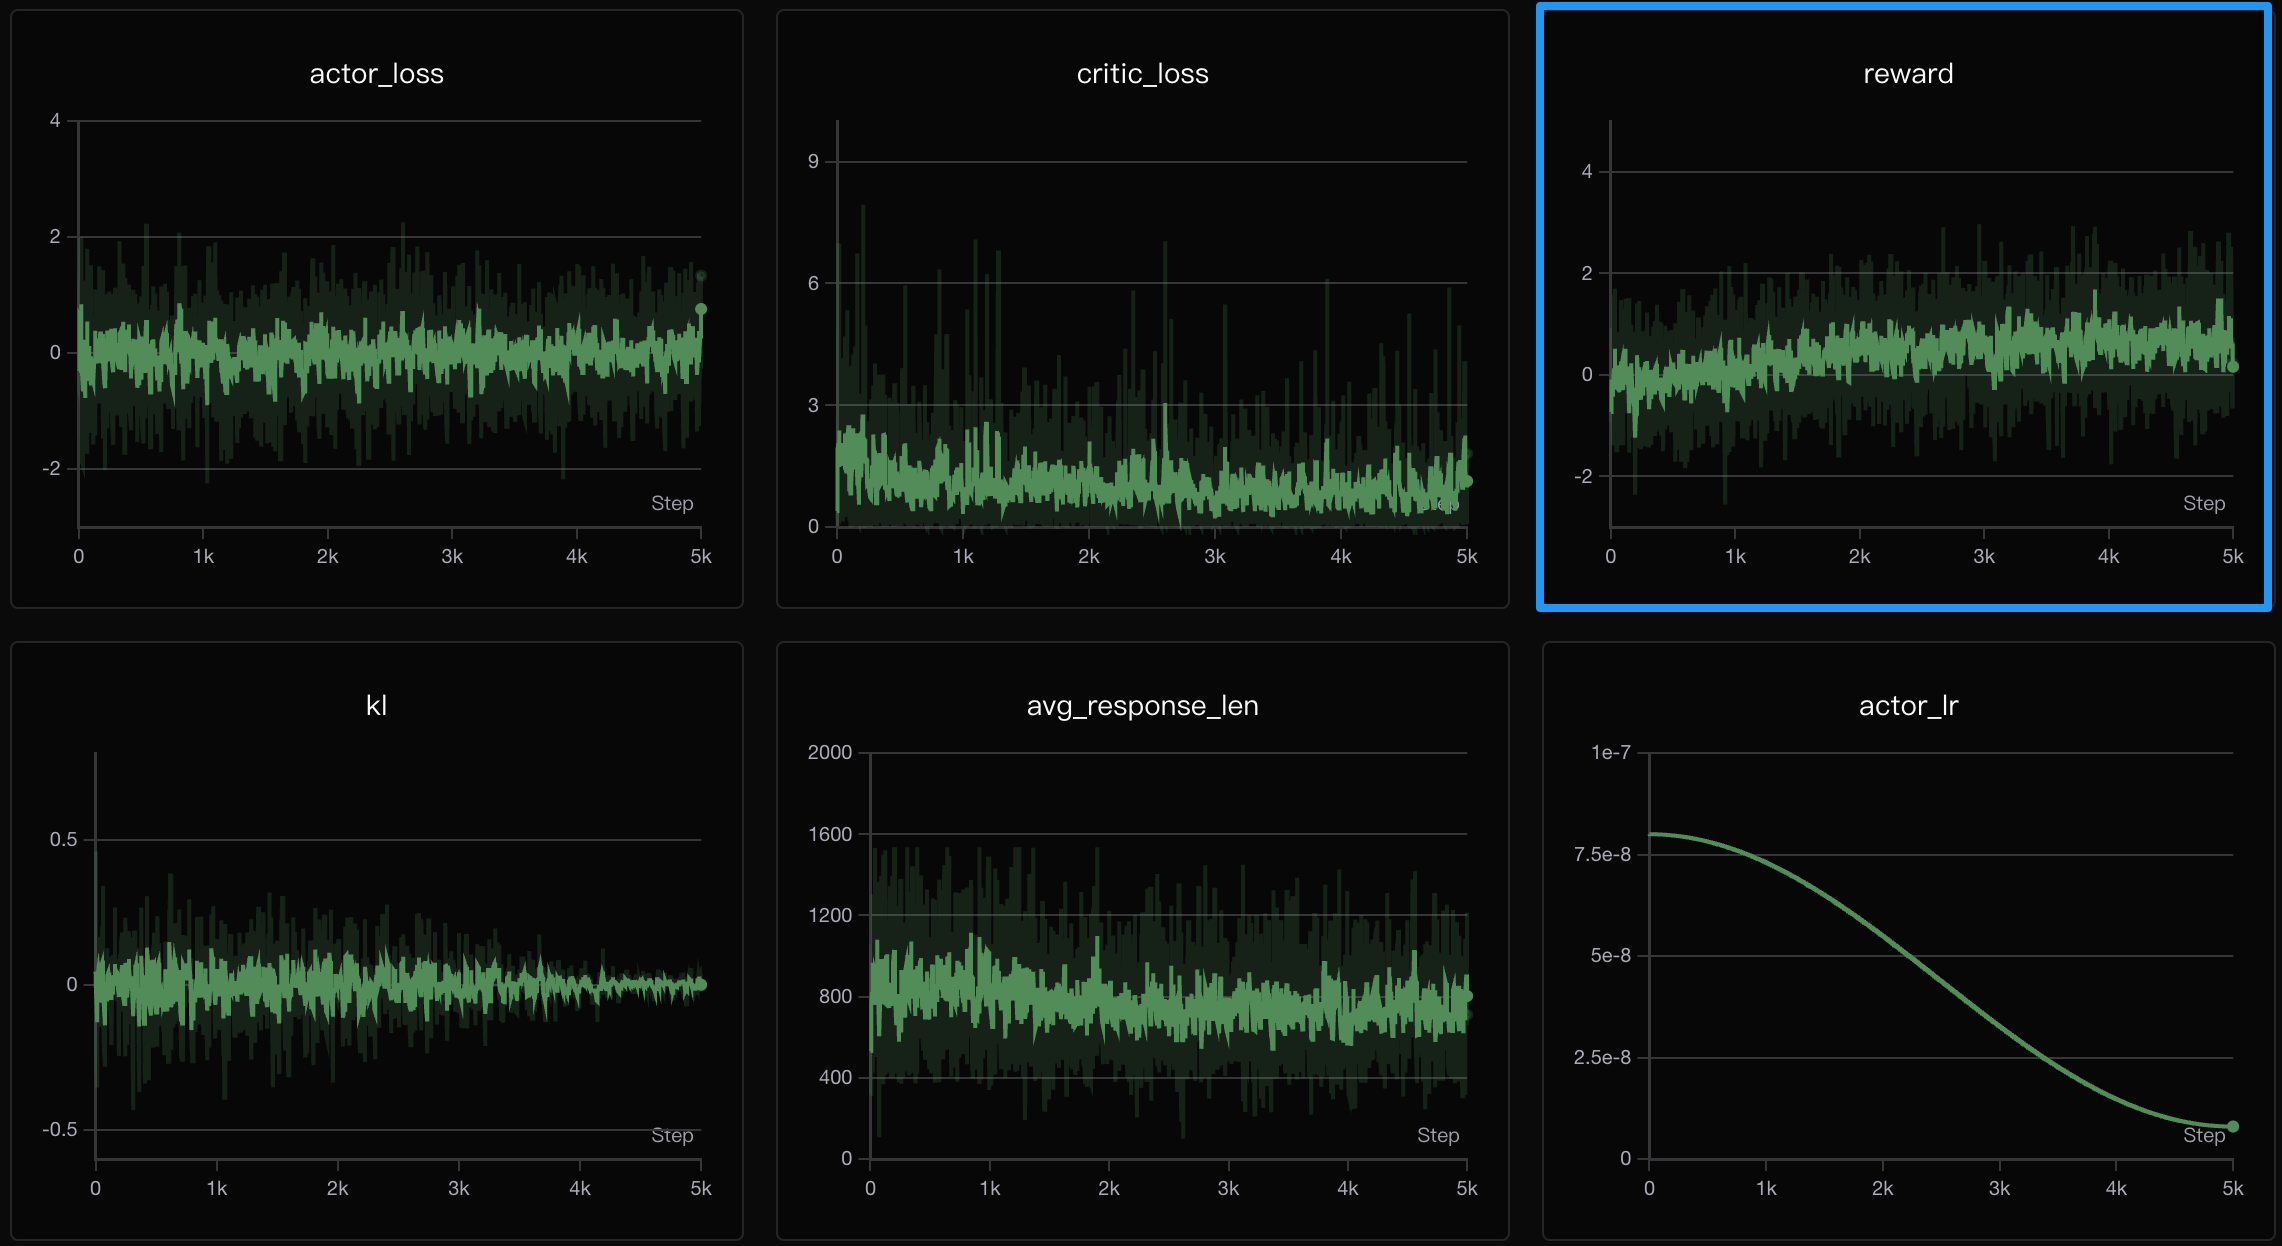Click the 2k x-axis tick on kl chart
Viewport: 2282px width, 1246px height.
click(337, 1189)
